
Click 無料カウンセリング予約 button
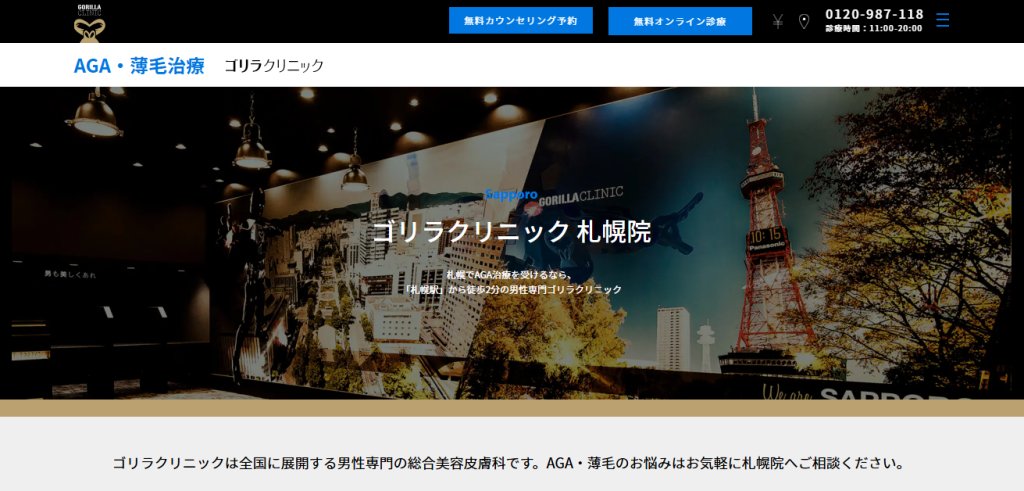tap(520, 21)
